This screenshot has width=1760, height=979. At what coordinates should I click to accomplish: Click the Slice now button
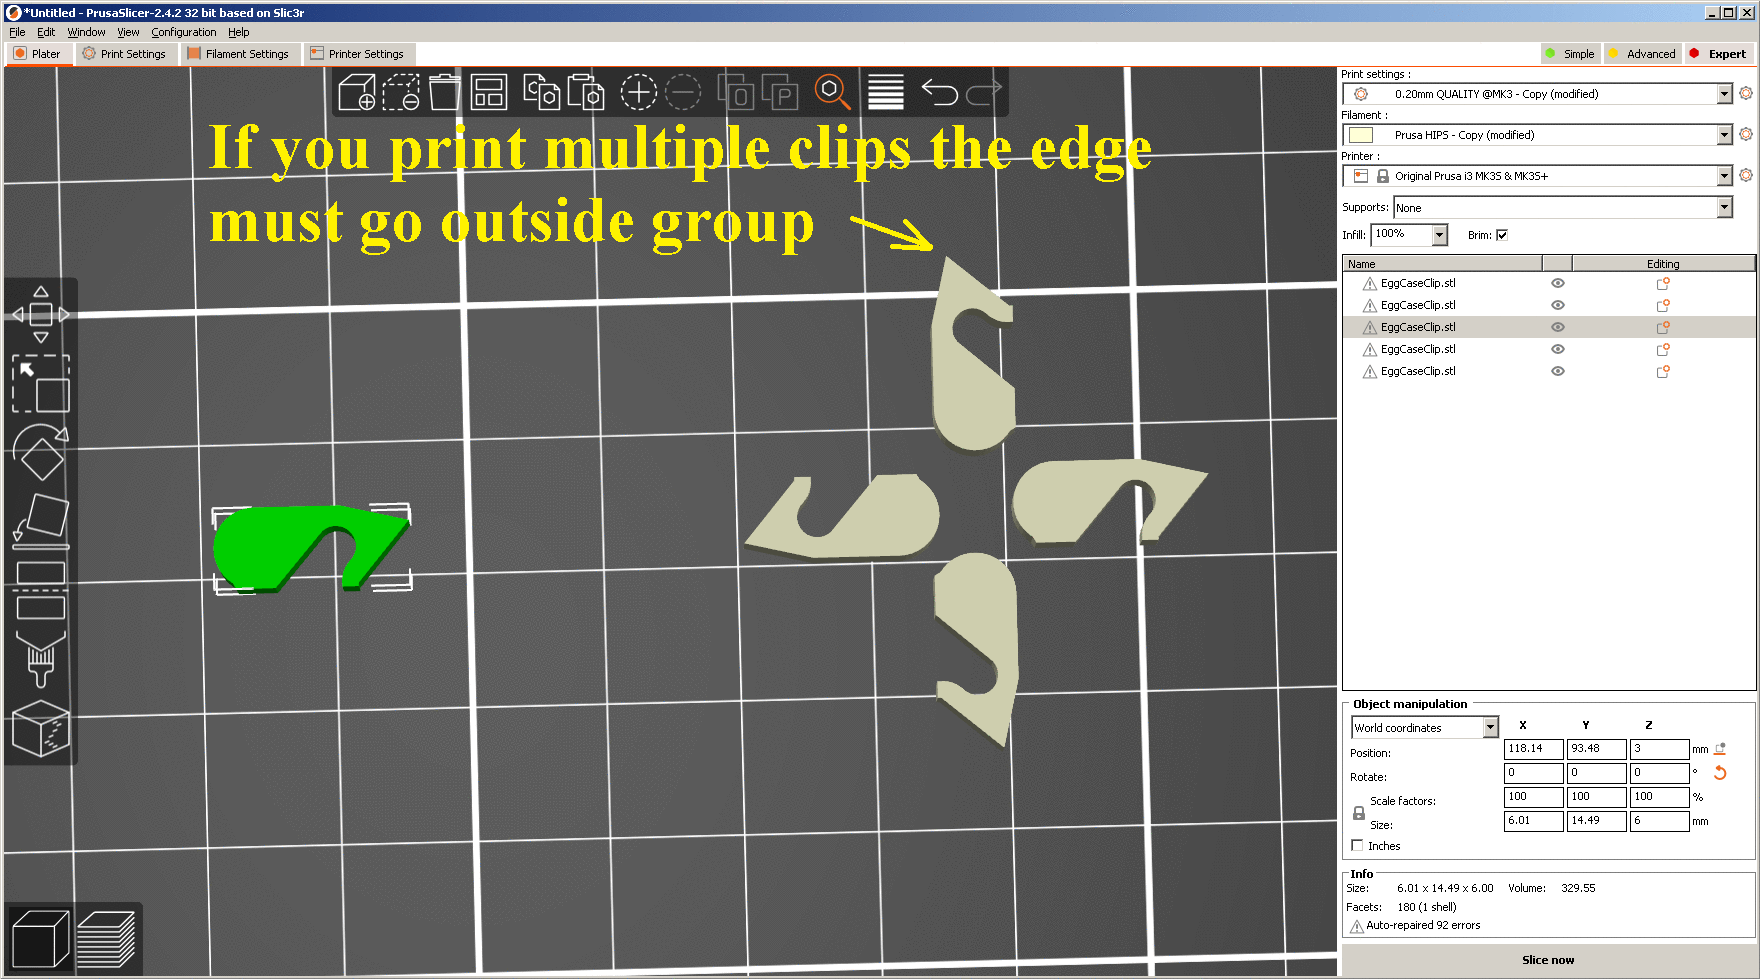[1548, 960]
